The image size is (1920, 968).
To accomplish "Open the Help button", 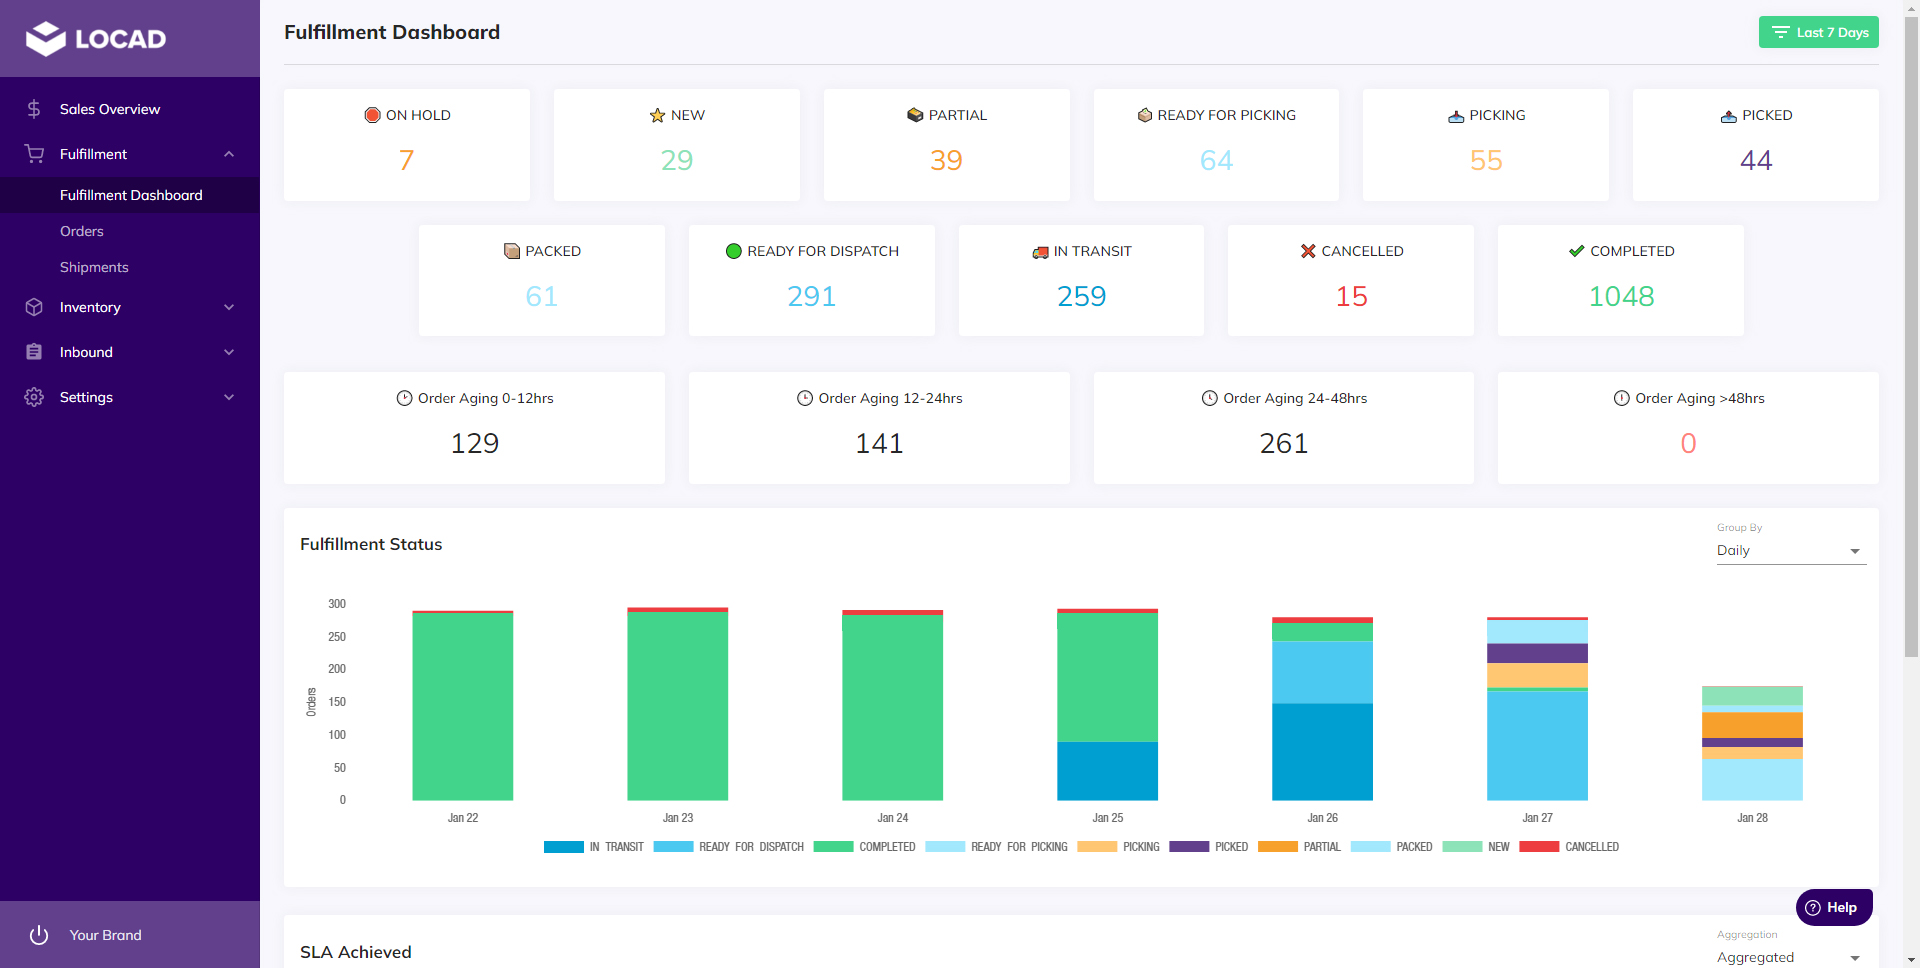I will (1833, 907).
